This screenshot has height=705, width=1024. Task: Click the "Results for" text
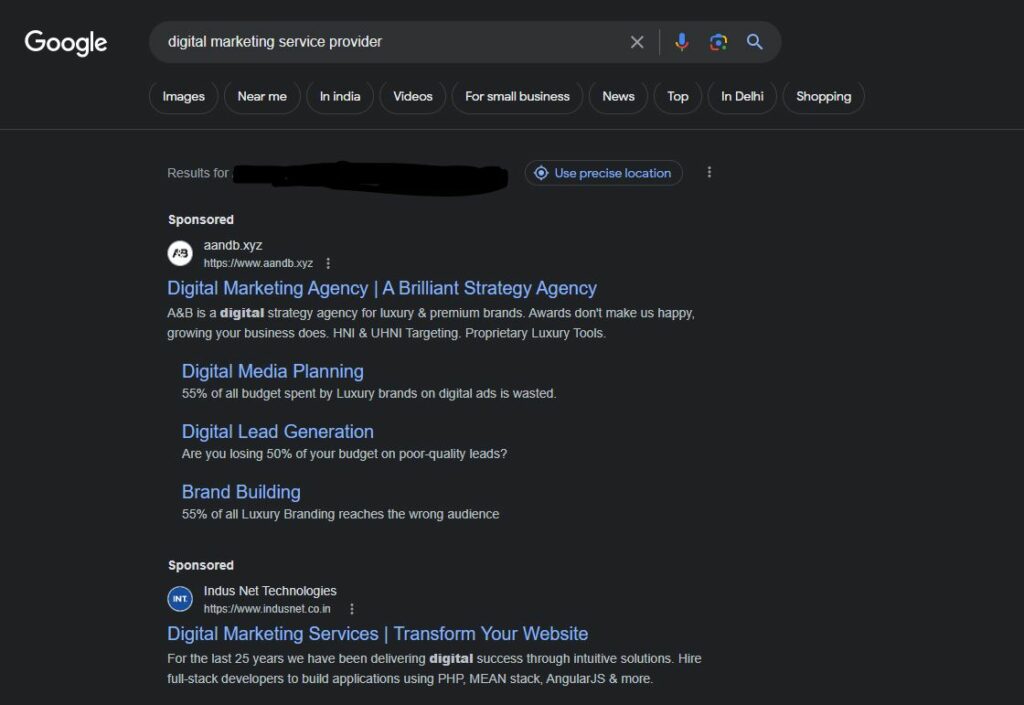pyautogui.click(x=198, y=173)
